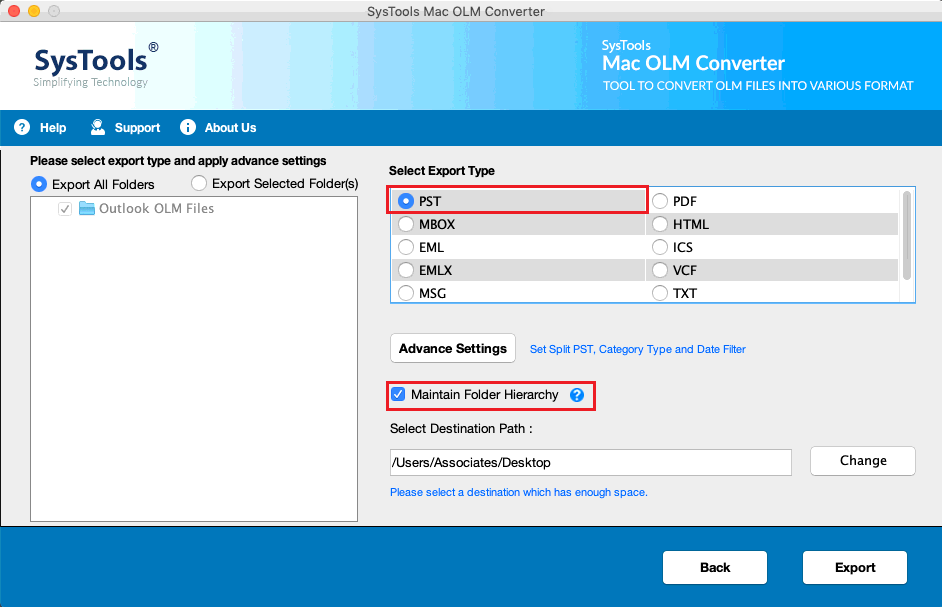Screen dimensions: 942x607
Task: Open the Support menu item
Action: click(x=125, y=127)
